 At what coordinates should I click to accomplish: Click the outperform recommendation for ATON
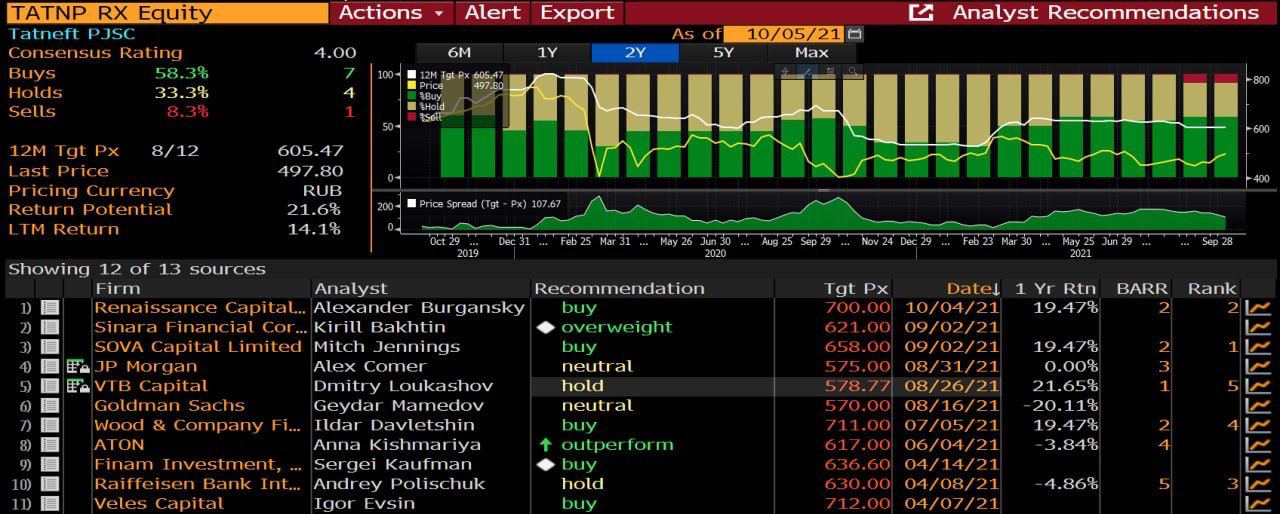(x=617, y=445)
